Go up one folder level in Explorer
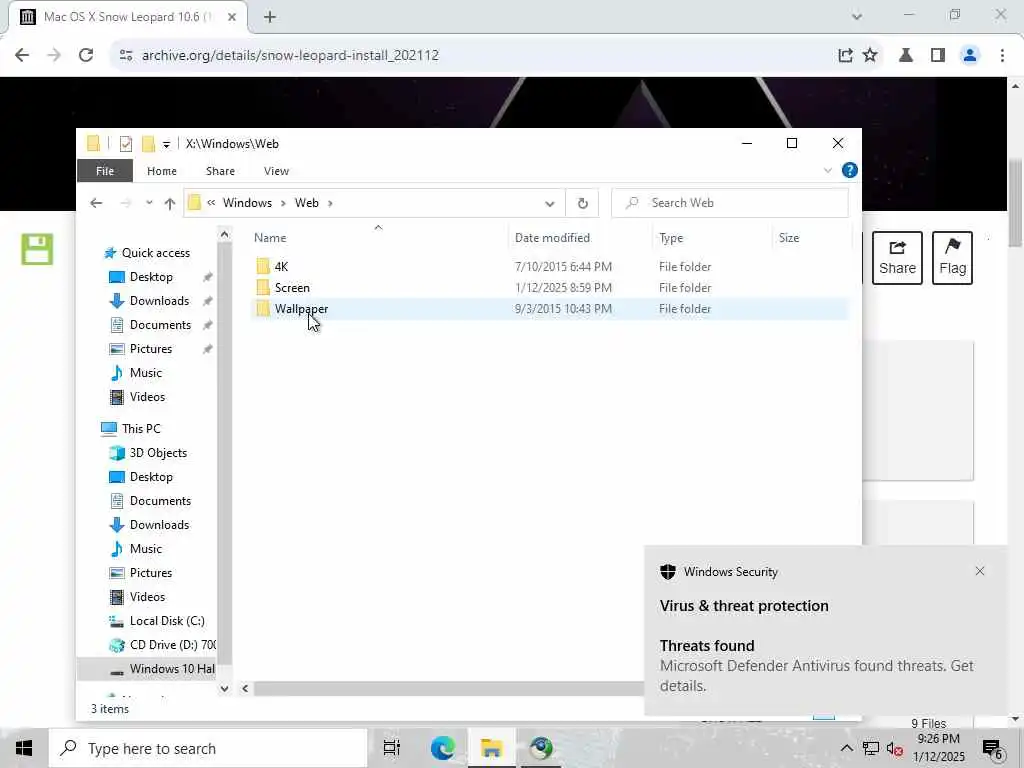The height and width of the screenshot is (768, 1024). pos(170,203)
